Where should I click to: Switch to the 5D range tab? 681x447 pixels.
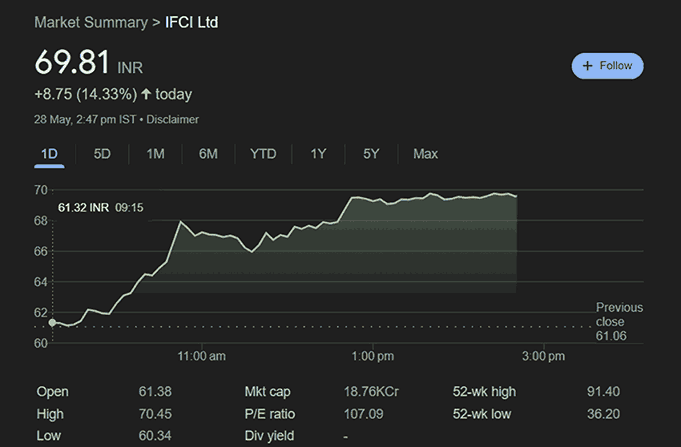tap(102, 154)
